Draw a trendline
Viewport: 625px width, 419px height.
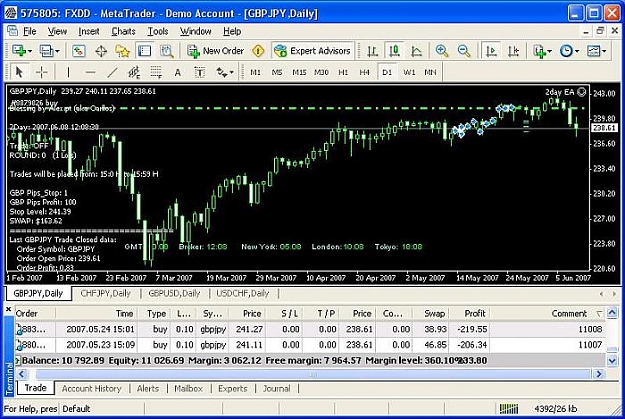point(112,72)
